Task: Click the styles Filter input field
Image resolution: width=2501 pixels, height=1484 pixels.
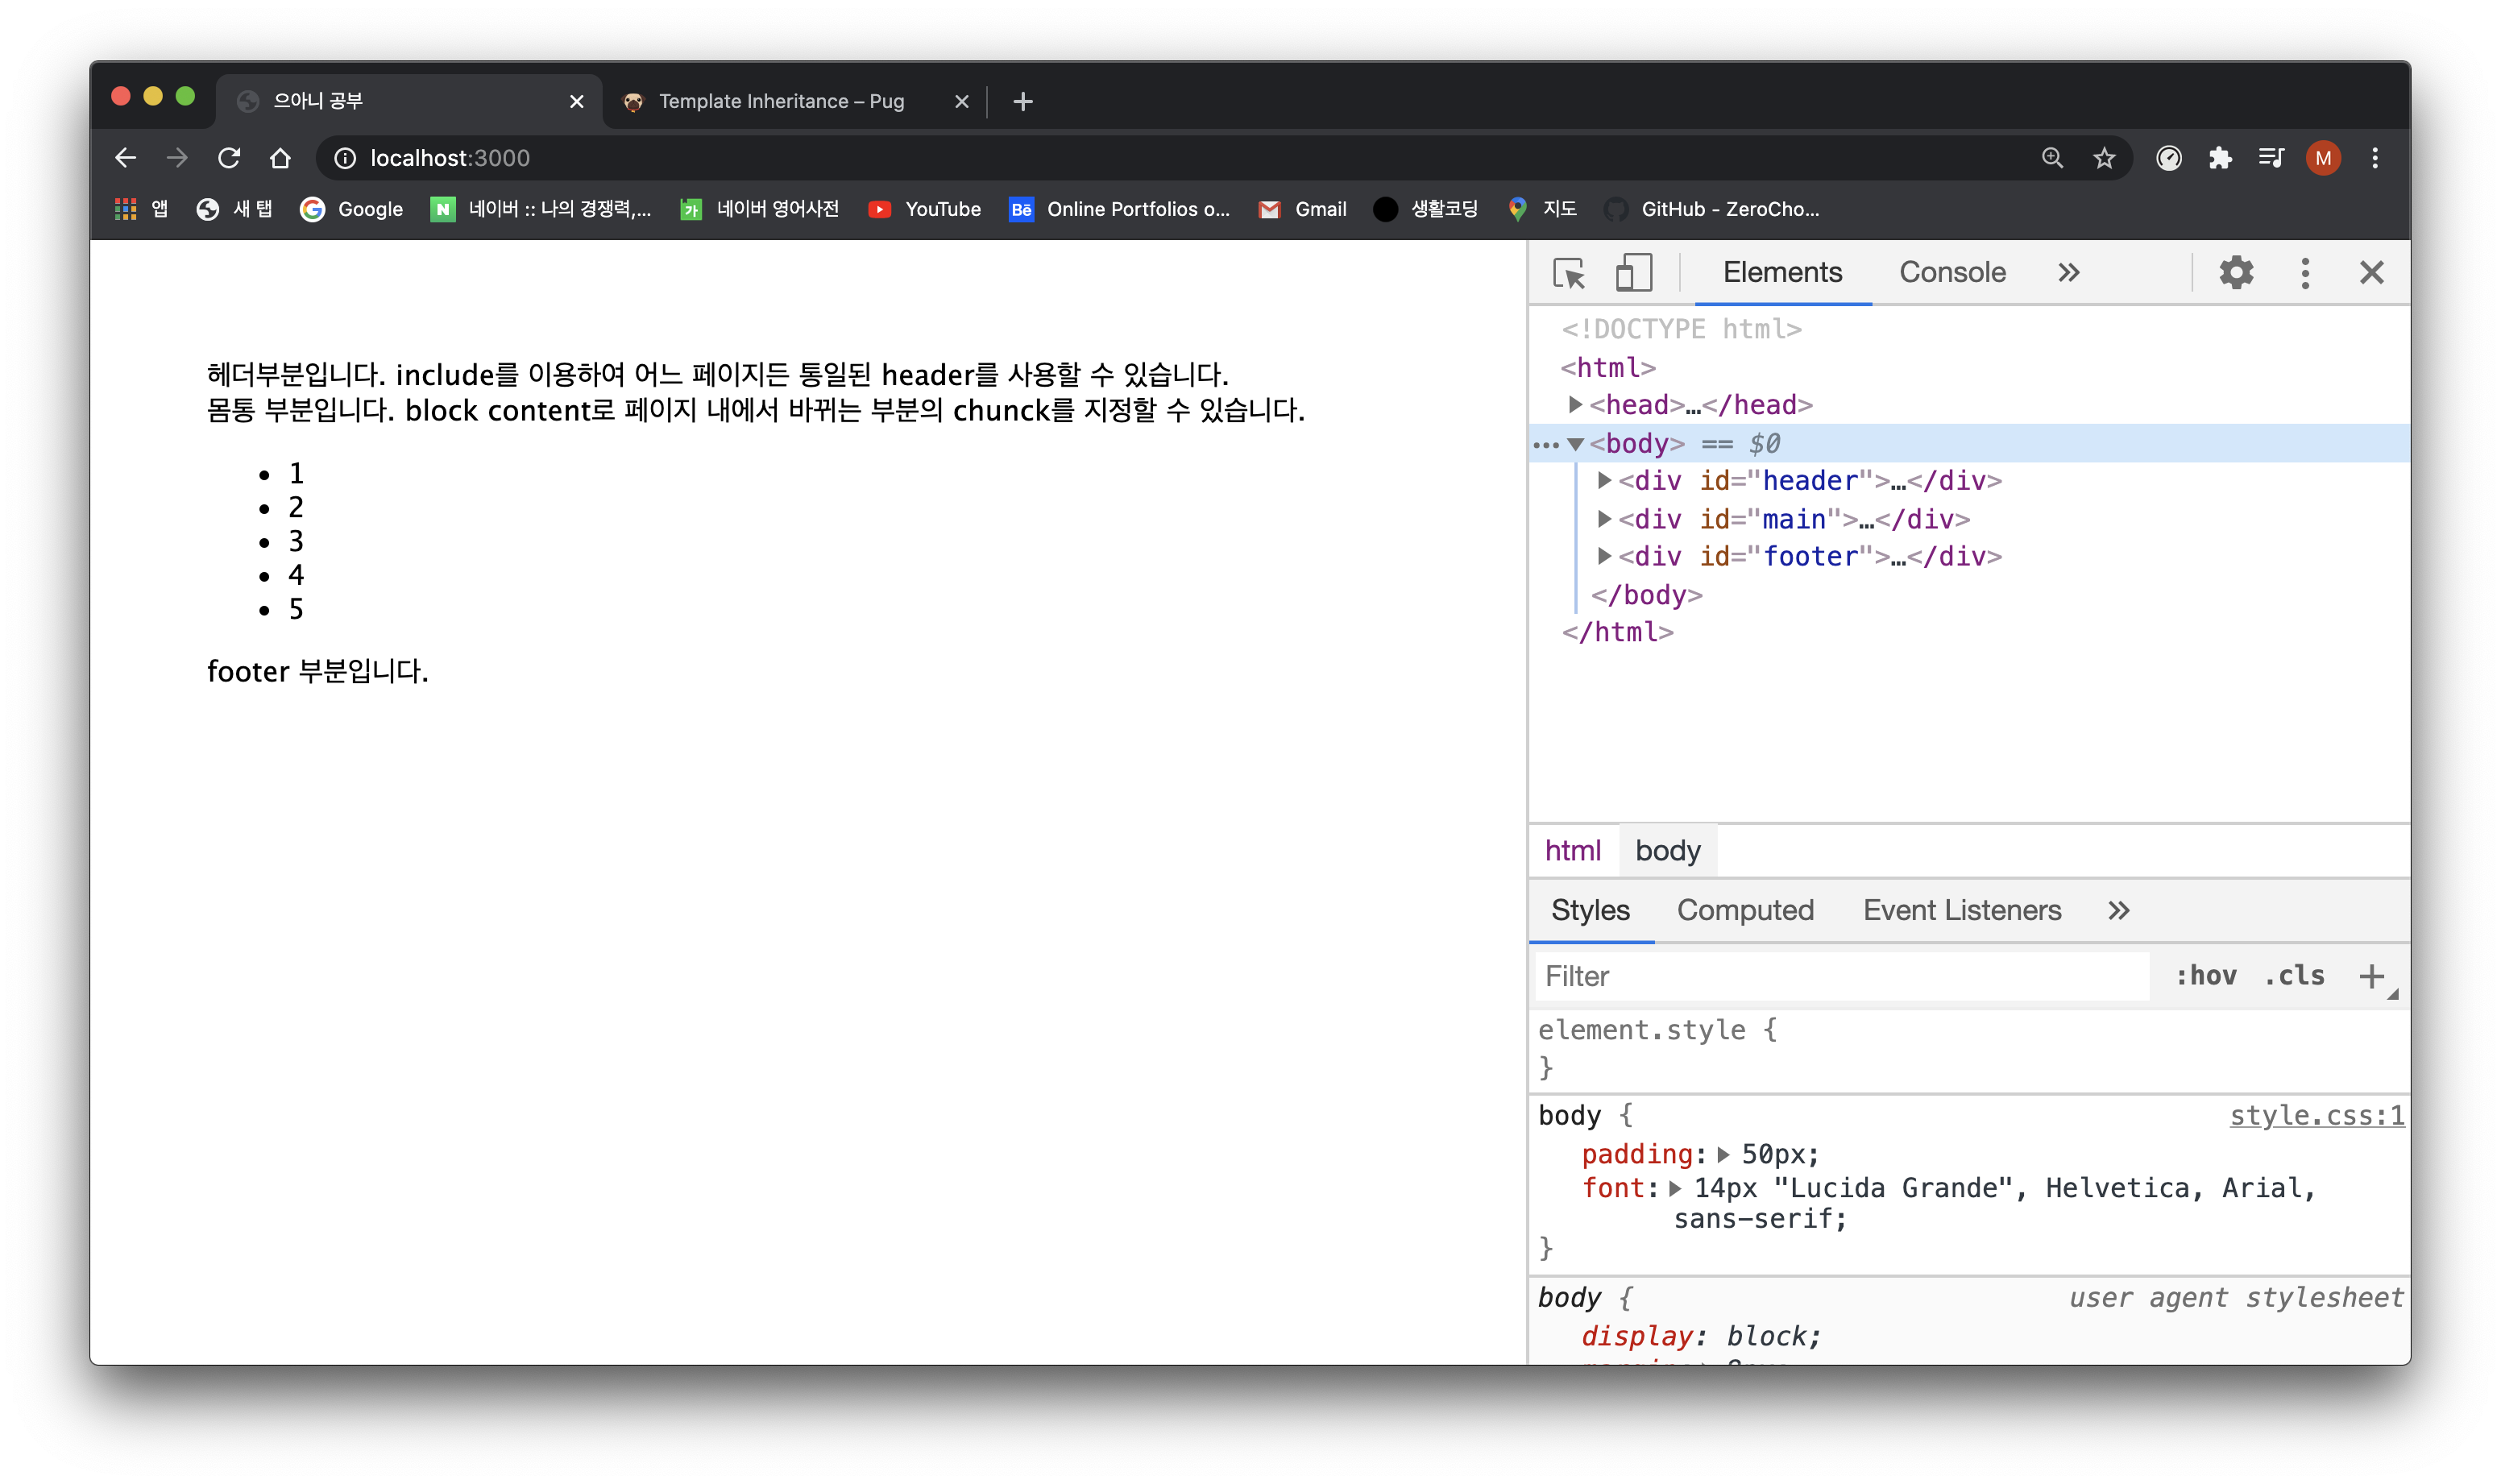Action: click(x=1840, y=976)
